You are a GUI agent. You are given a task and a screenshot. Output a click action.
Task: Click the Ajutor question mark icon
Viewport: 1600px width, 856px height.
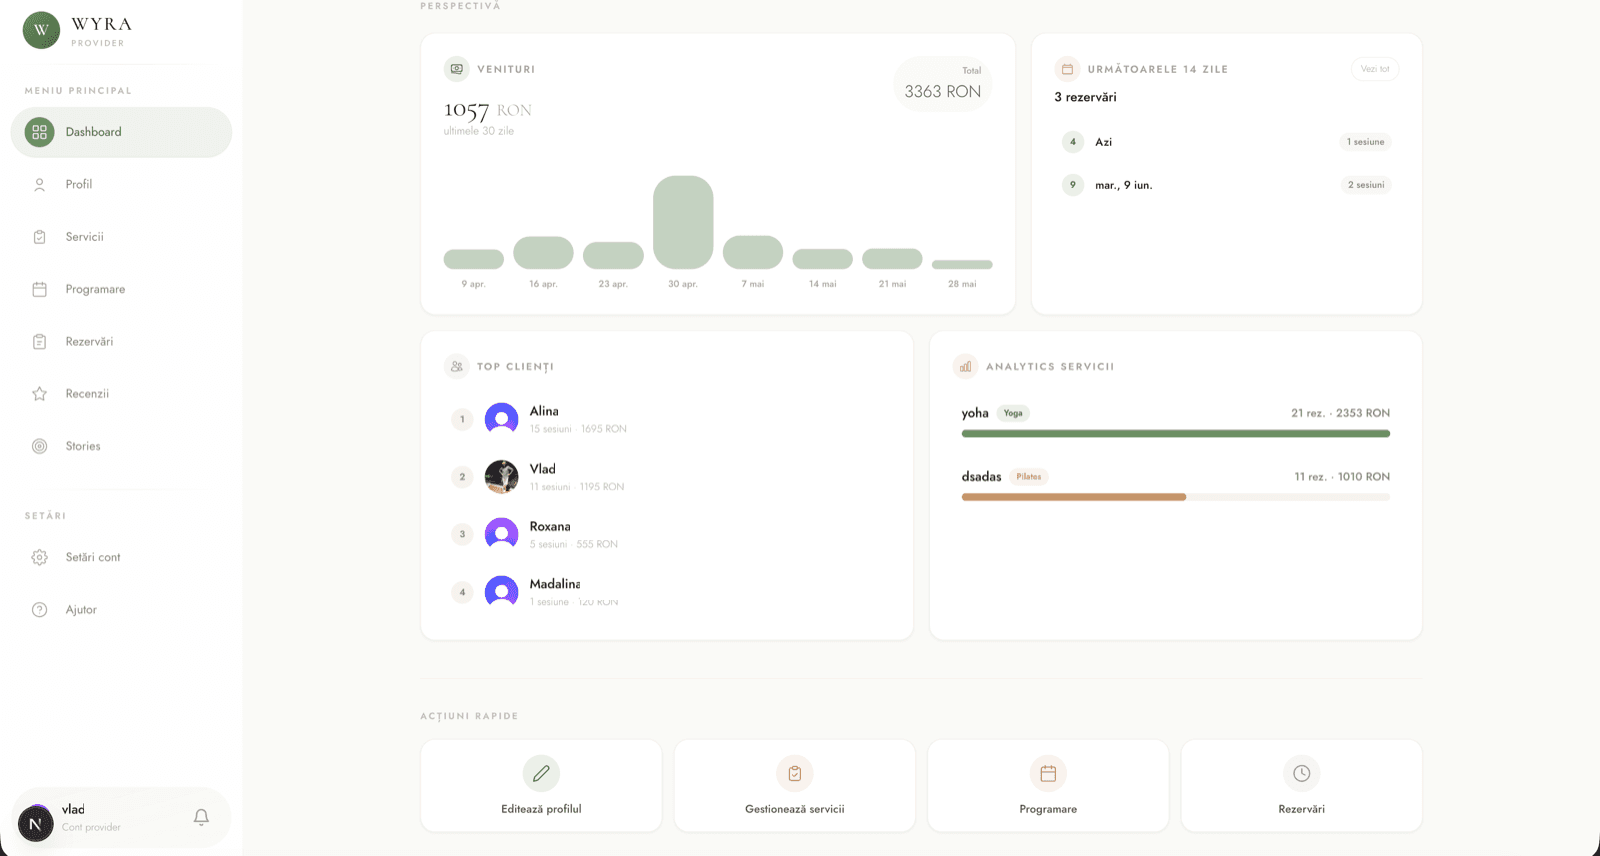point(40,610)
